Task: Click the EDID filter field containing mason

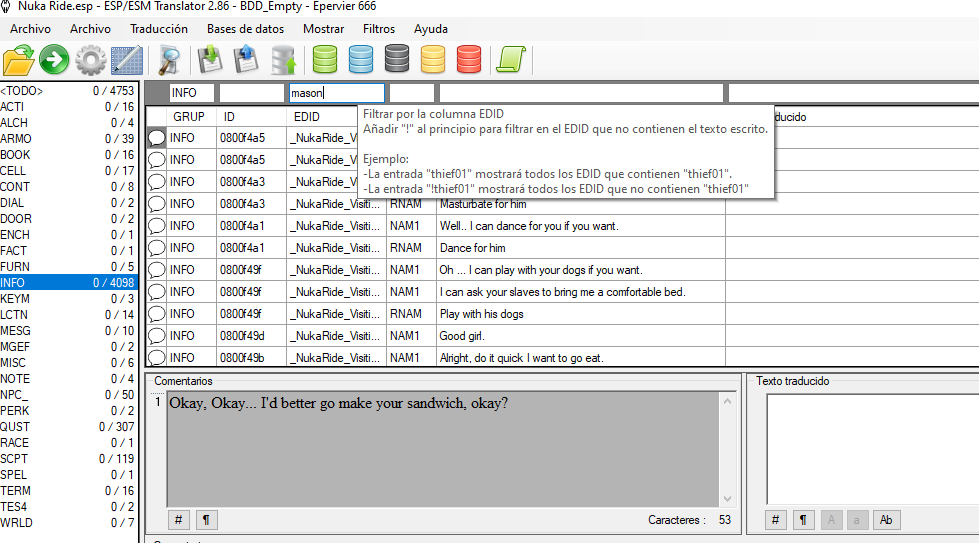Action: (337, 93)
